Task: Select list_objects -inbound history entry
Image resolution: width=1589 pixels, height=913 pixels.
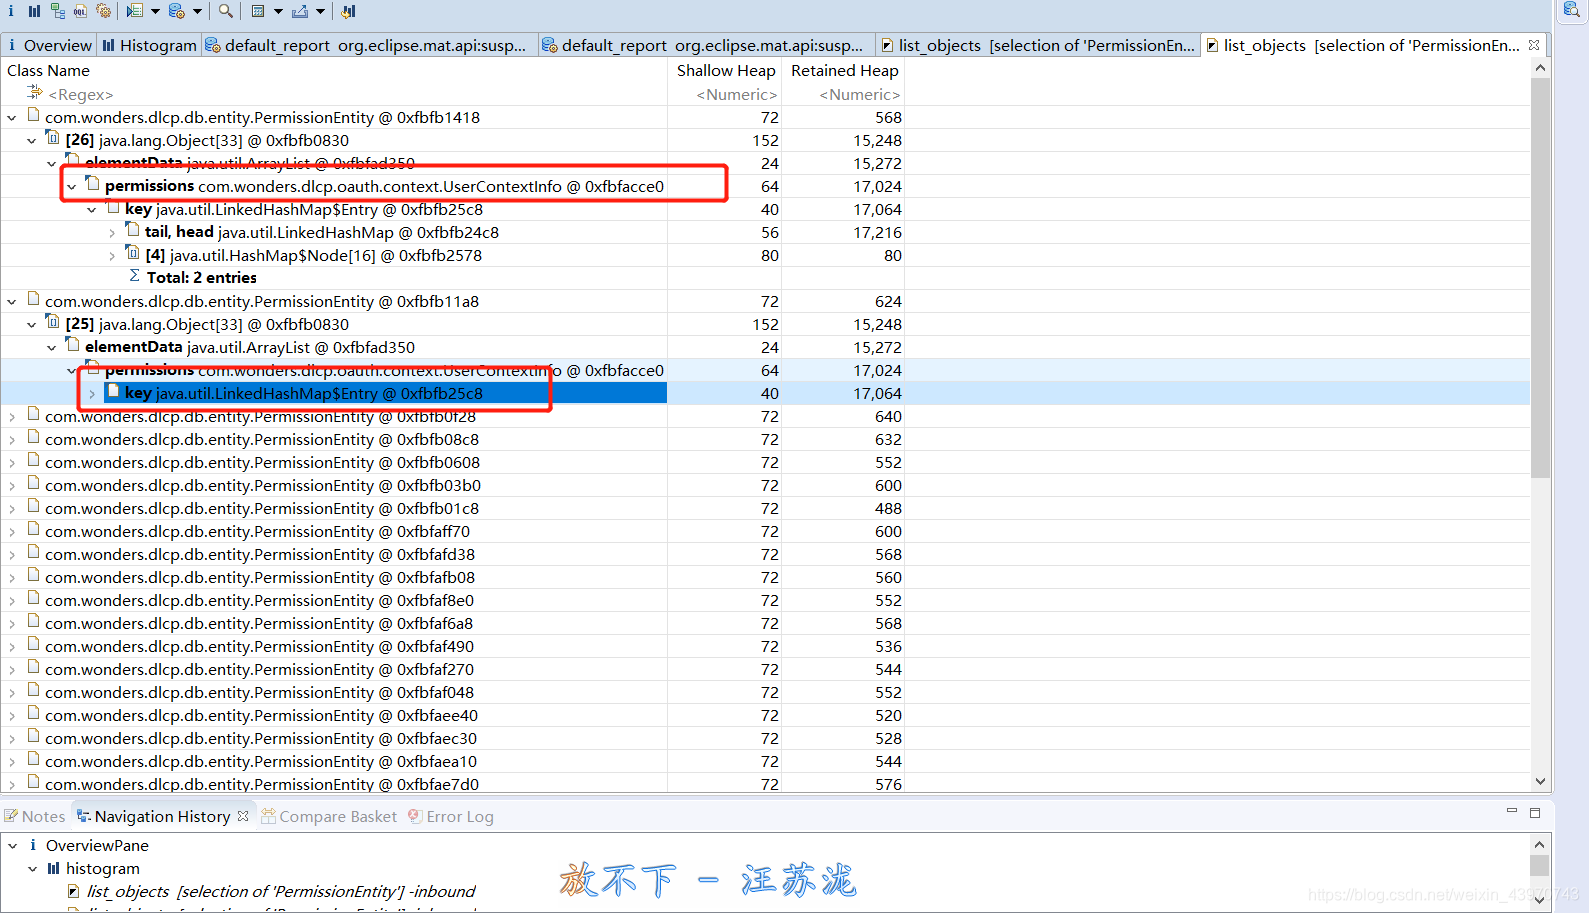Action: [280, 891]
